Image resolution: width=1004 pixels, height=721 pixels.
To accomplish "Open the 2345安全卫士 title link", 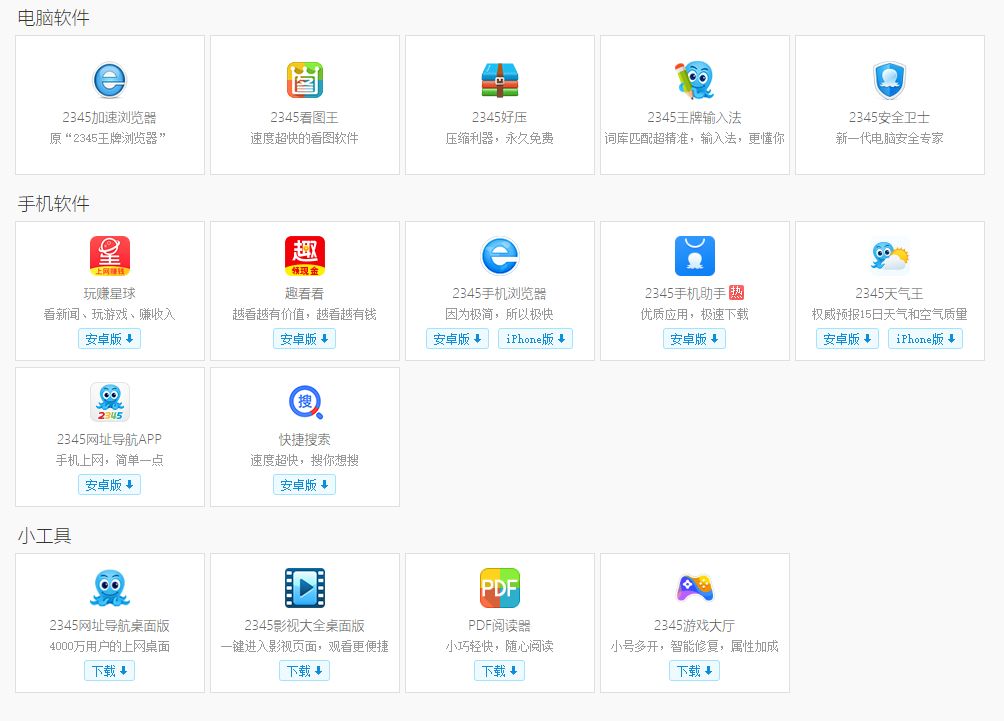I will (889, 117).
